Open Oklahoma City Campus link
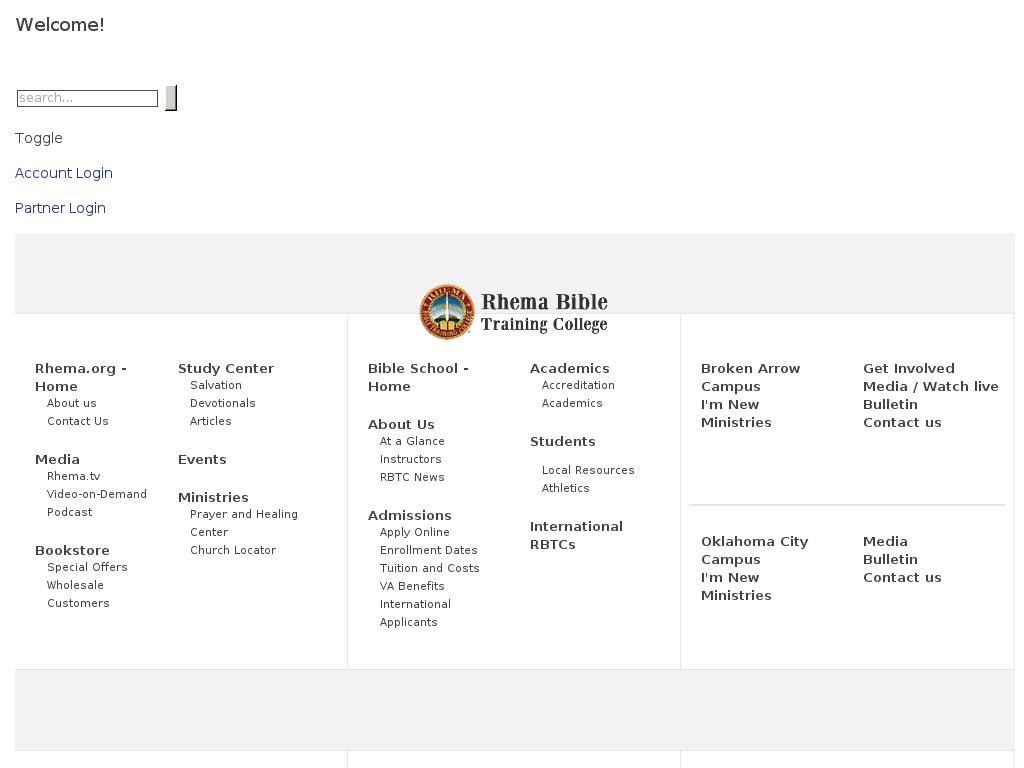The image size is (1024, 768). click(x=754, y=550)
